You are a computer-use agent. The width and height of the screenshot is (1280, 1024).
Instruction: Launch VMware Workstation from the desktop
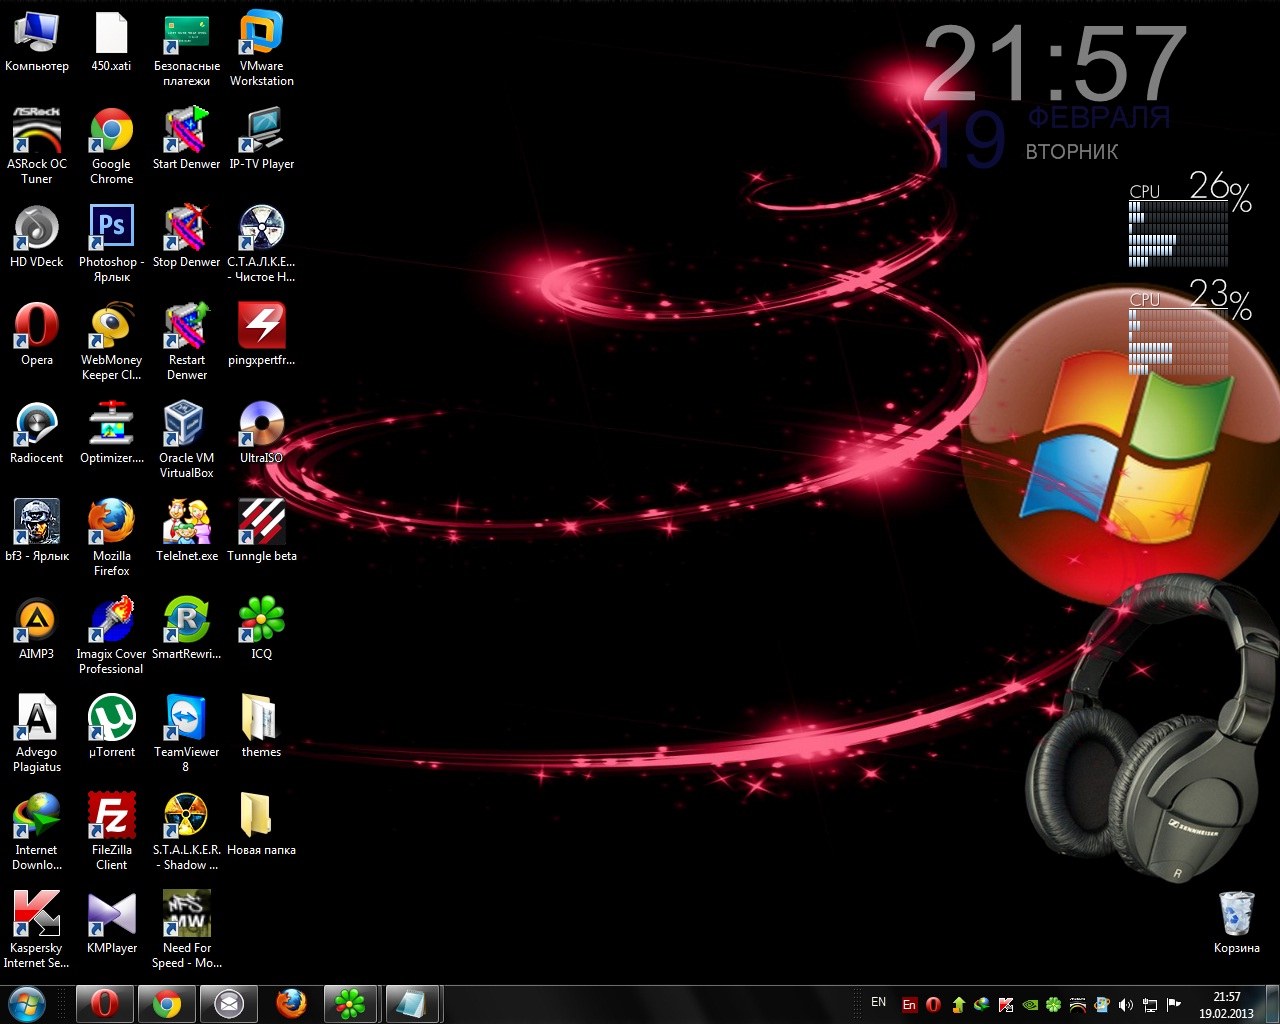261,33
